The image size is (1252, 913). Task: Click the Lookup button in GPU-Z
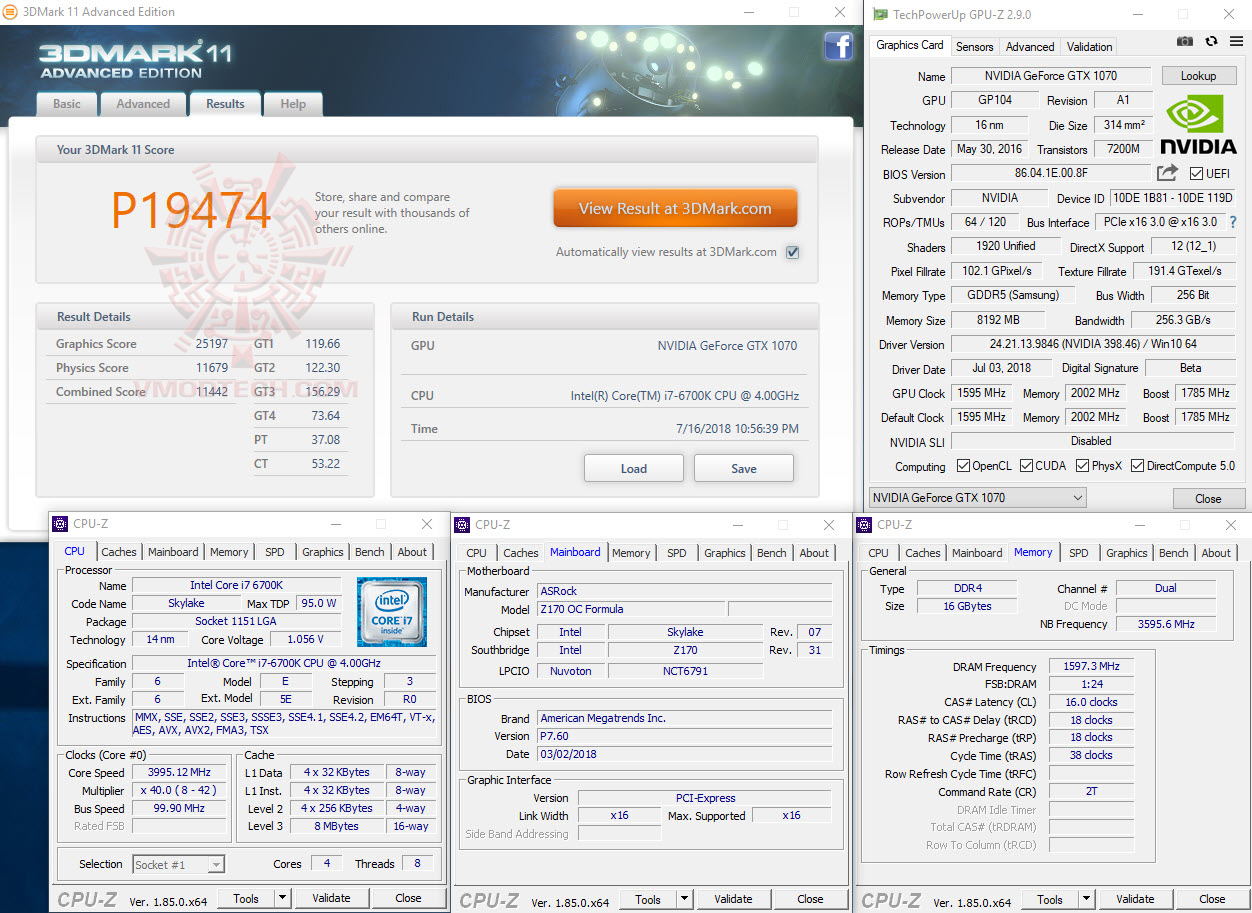1198,76
